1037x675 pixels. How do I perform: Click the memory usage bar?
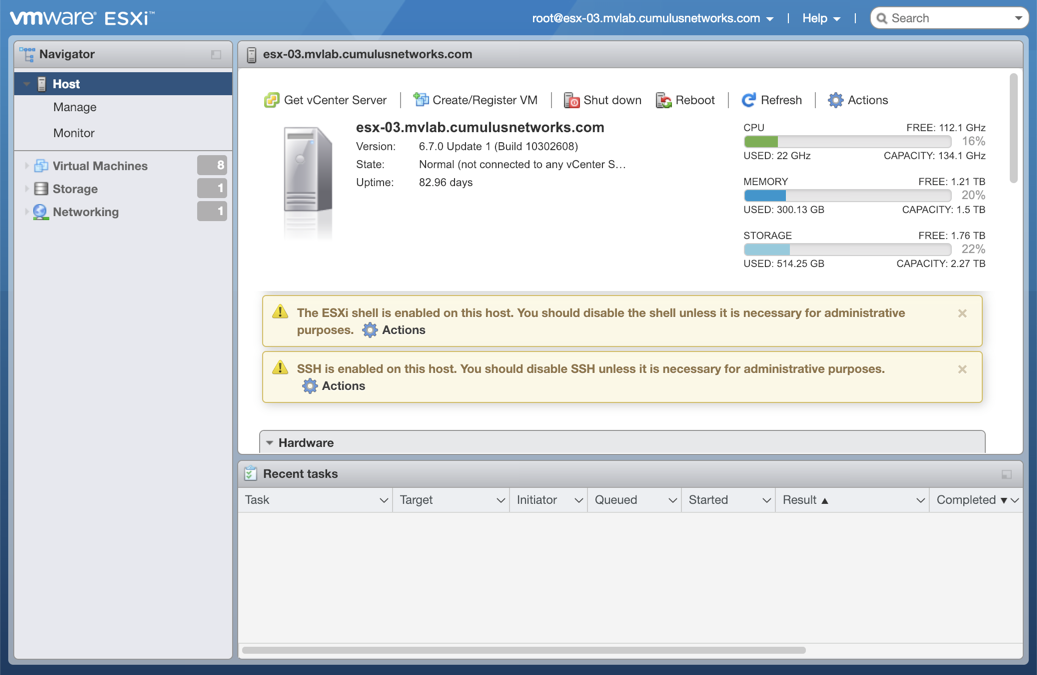point(847,196)
